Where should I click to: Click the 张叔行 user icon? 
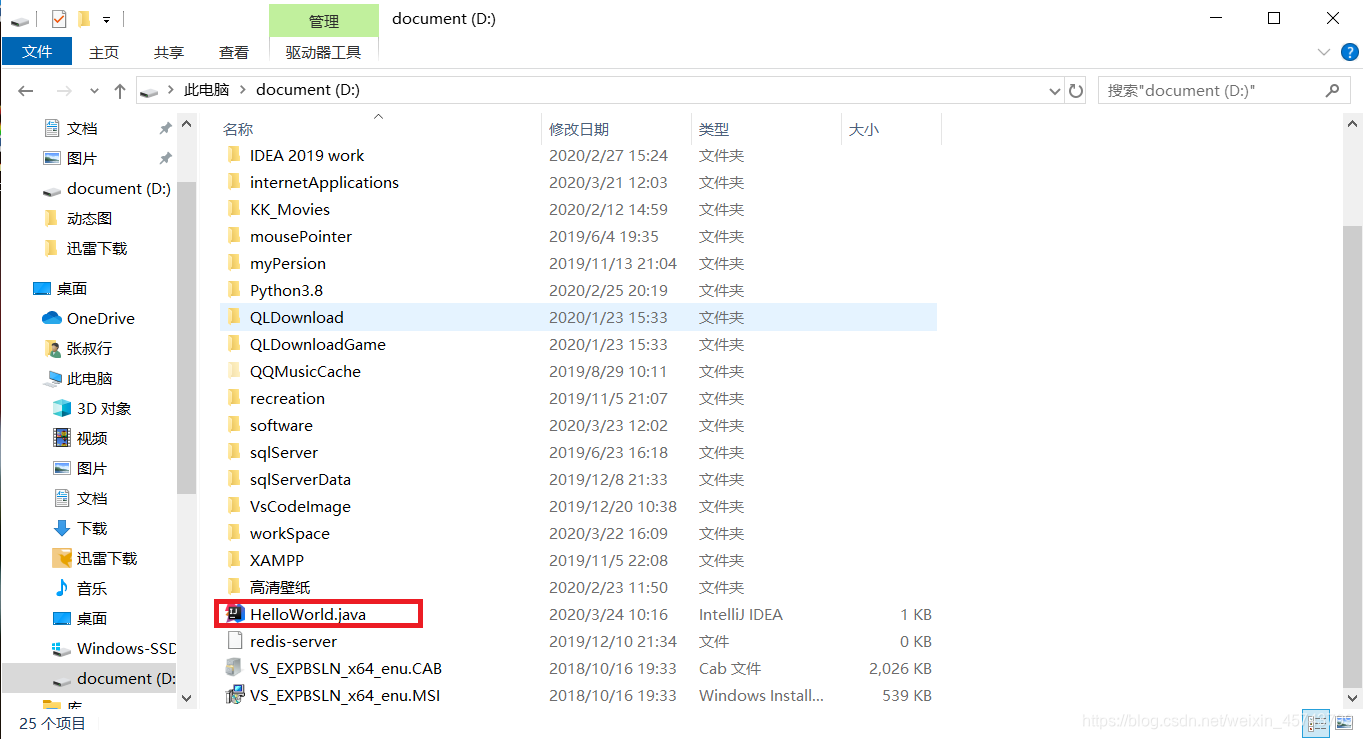pyautogui.click(x=53, y=348)
